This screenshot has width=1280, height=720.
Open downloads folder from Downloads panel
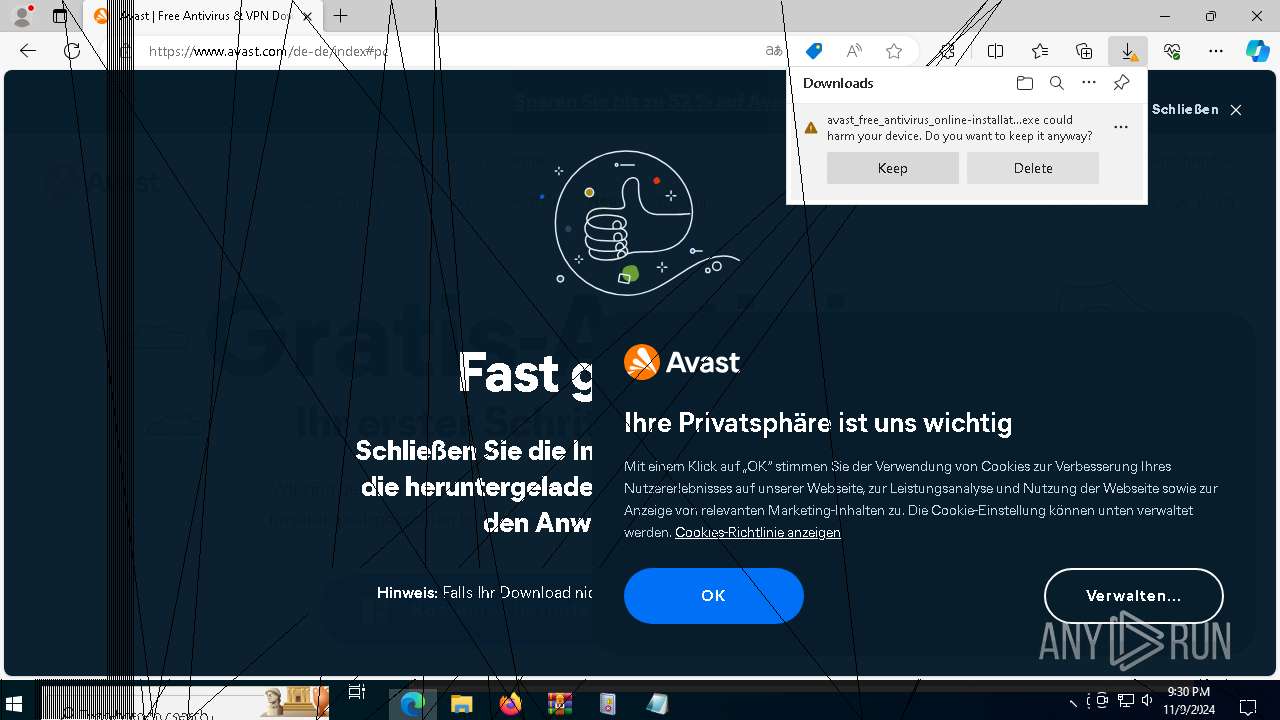(x=1024, y=83)
